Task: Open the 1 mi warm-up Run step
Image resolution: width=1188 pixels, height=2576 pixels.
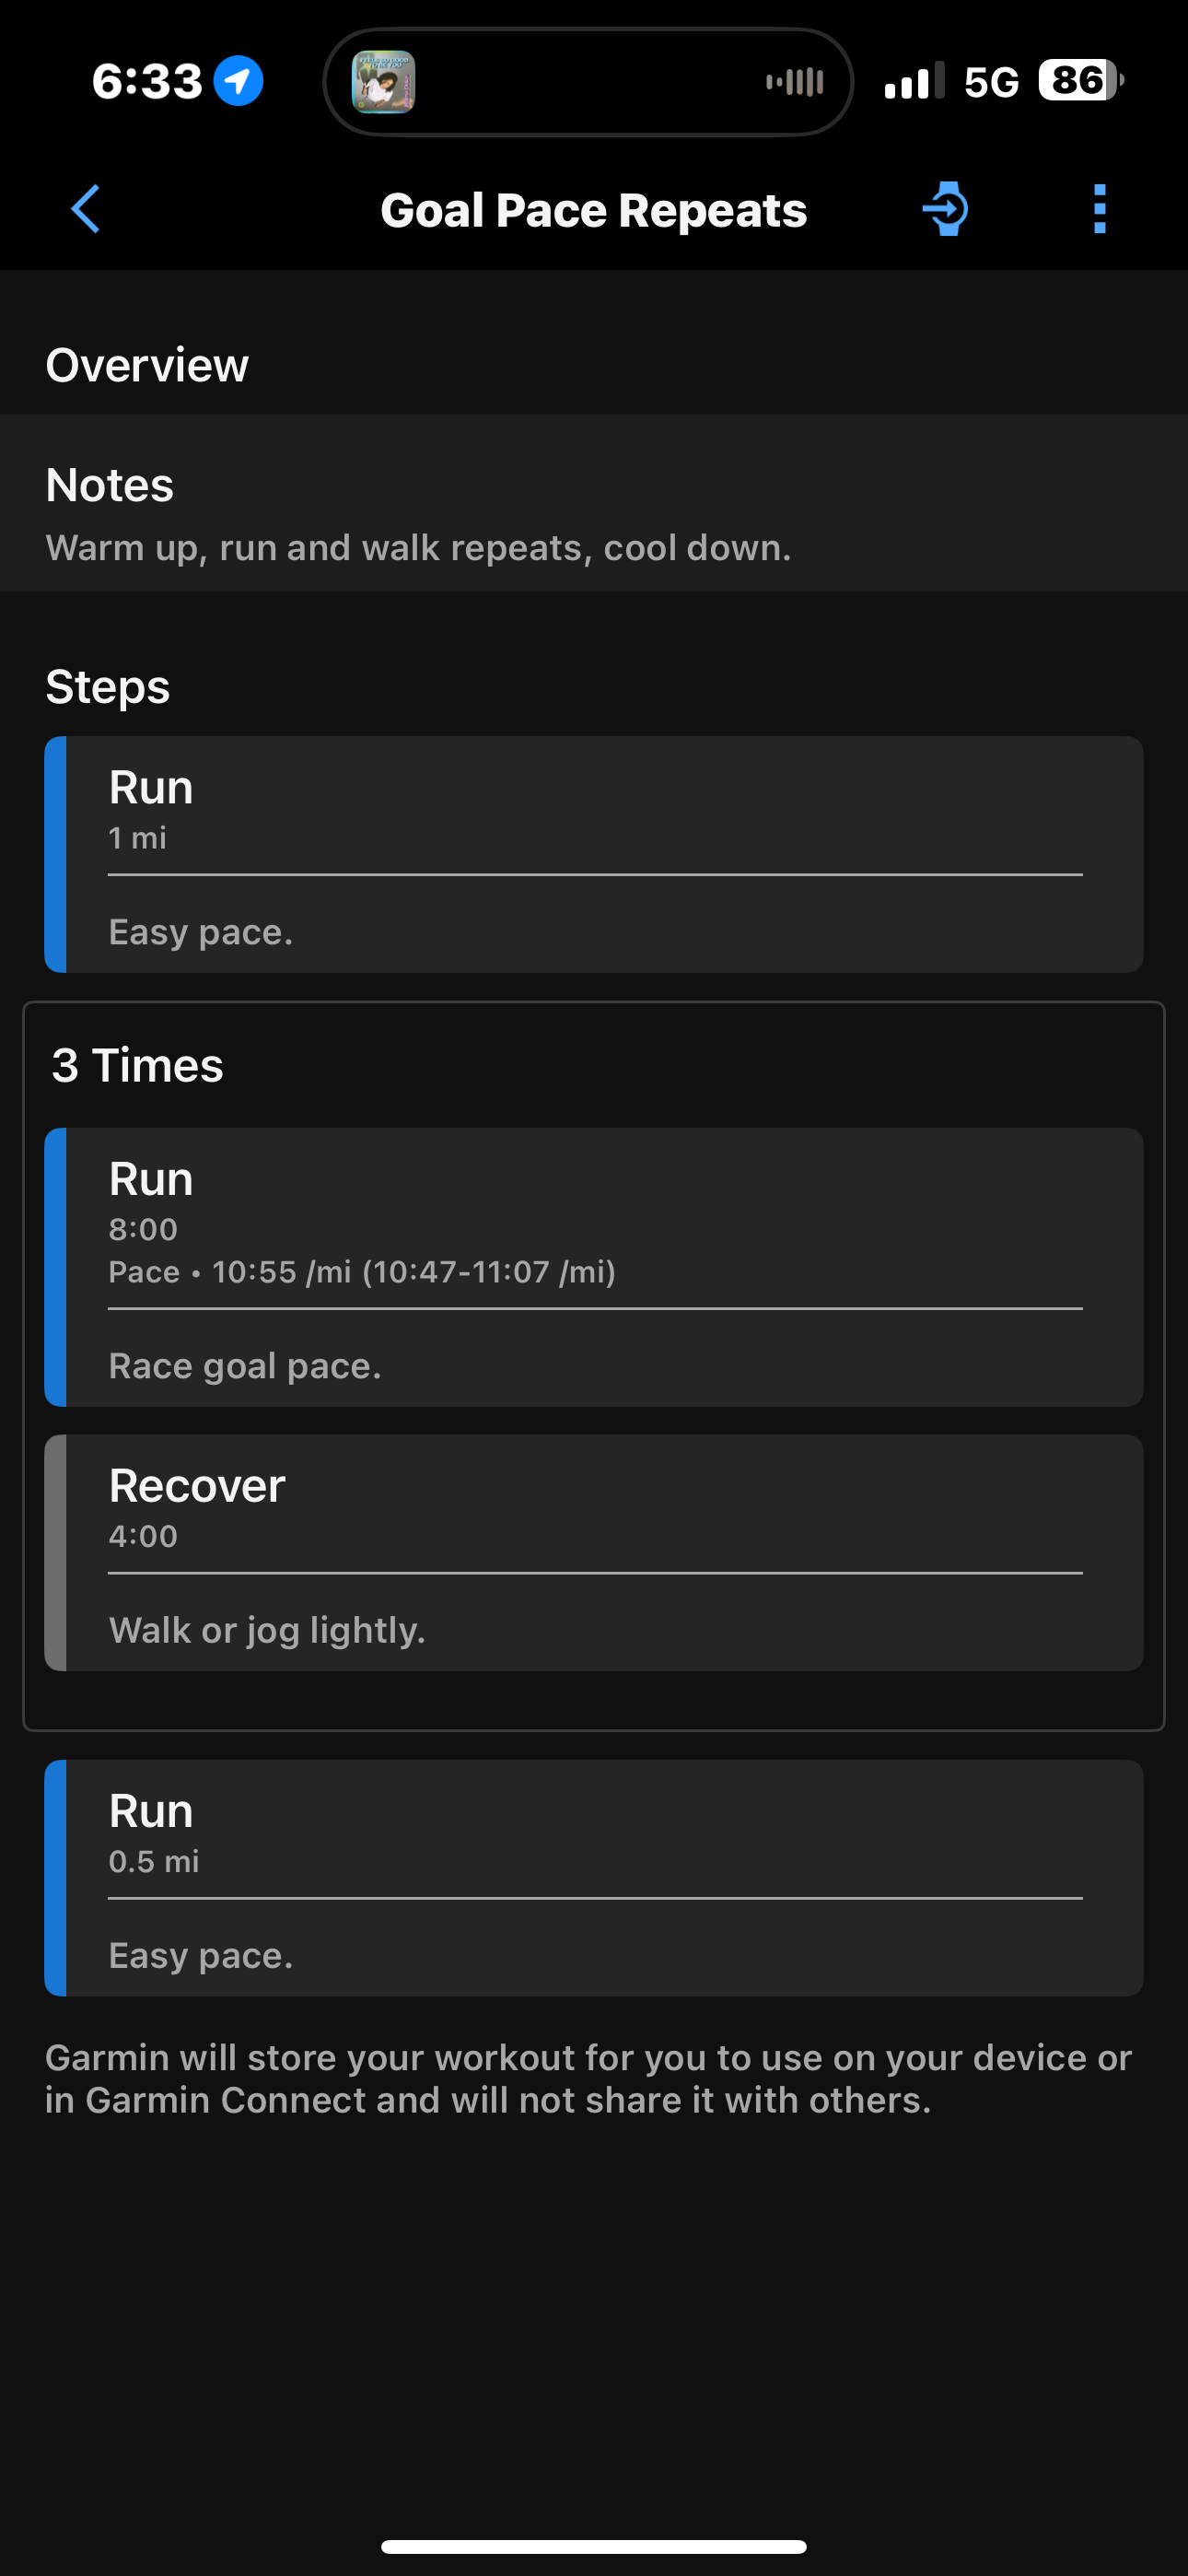Action: coord(594,854)
